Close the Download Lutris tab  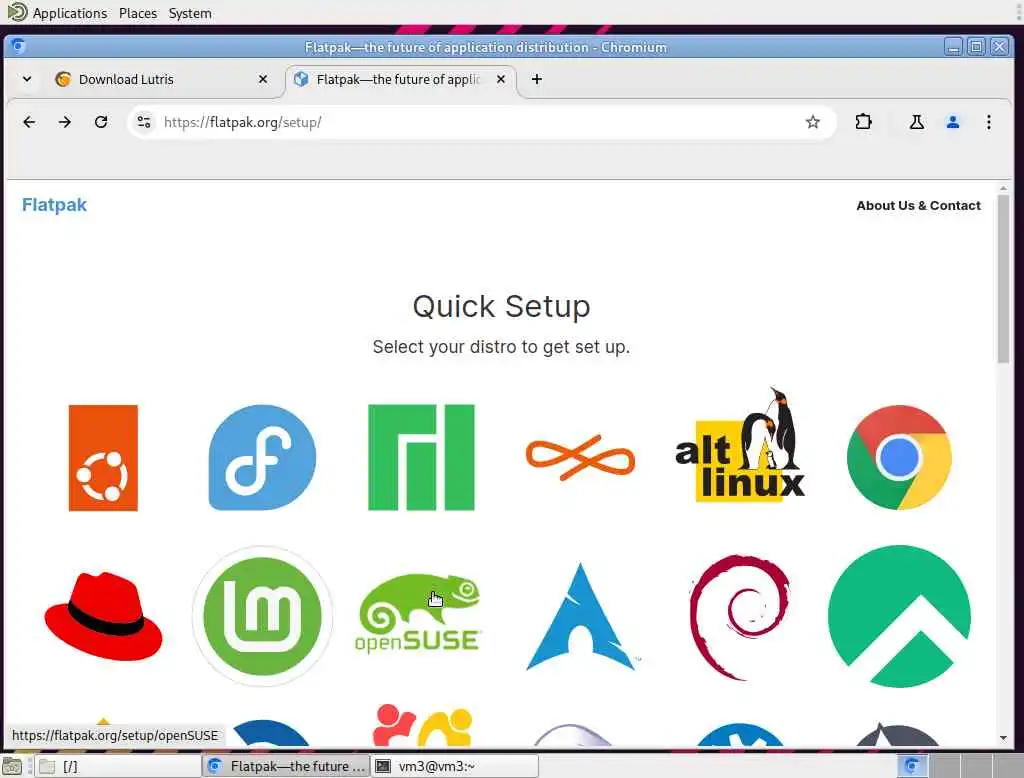coord(263,79)
